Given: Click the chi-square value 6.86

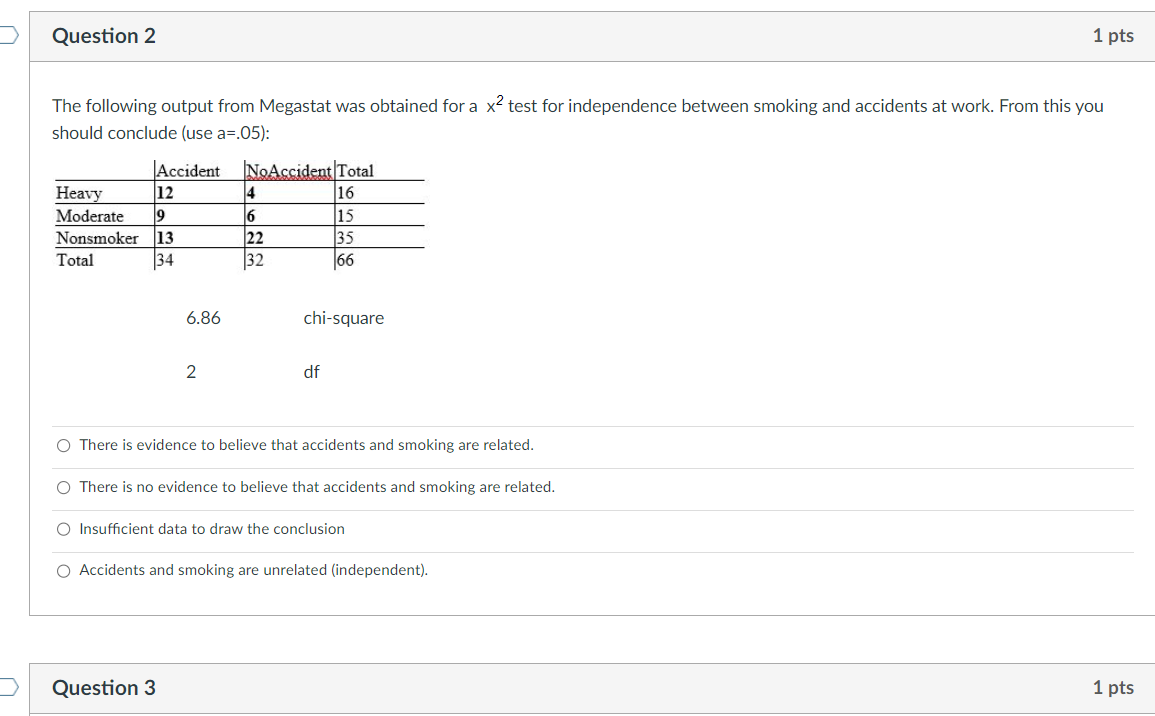Looking at the screenshot, I should pyautogui.click(x=204, y=317).
